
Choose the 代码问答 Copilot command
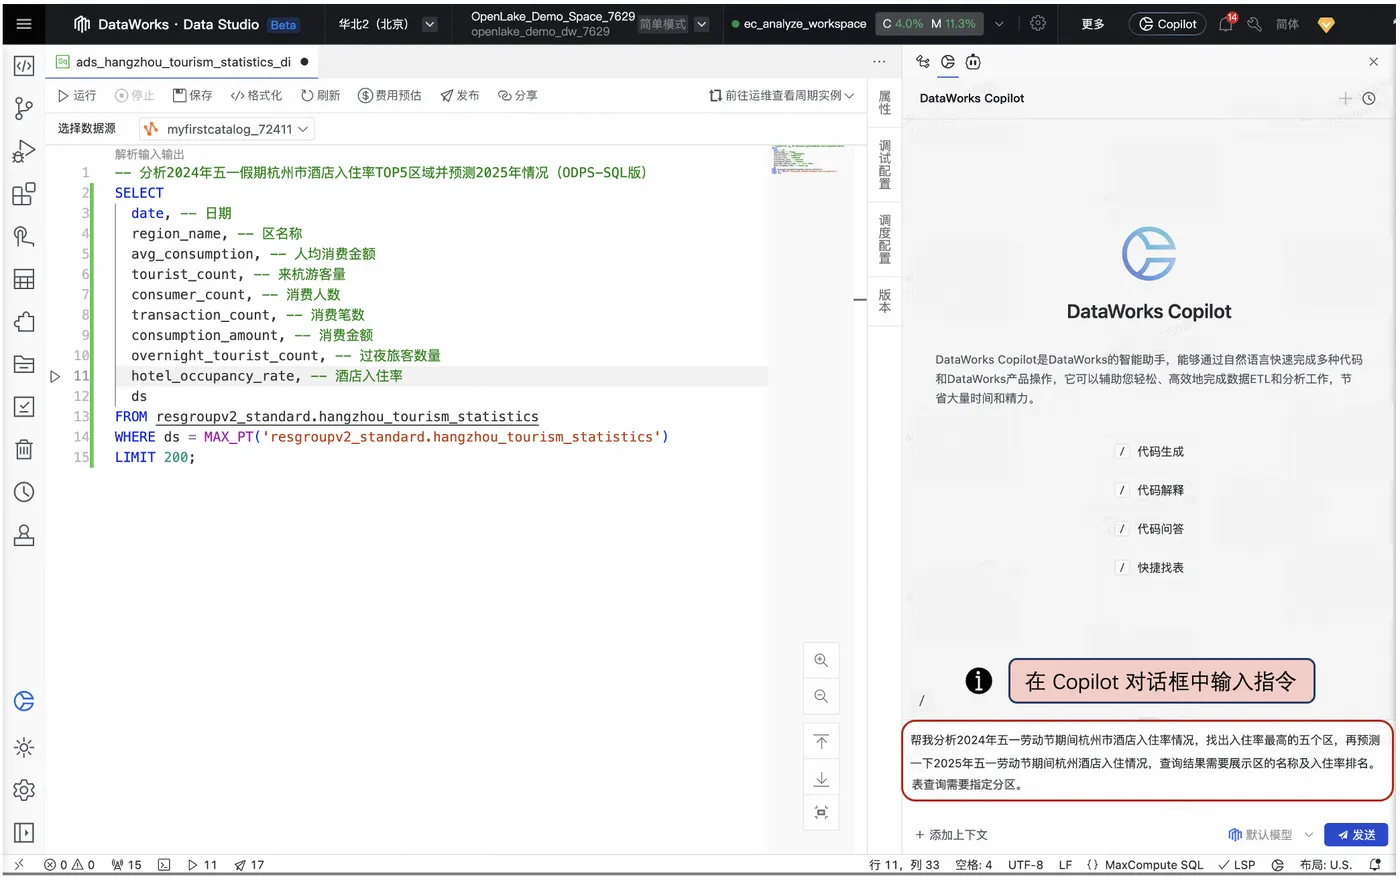[1150, 529]
